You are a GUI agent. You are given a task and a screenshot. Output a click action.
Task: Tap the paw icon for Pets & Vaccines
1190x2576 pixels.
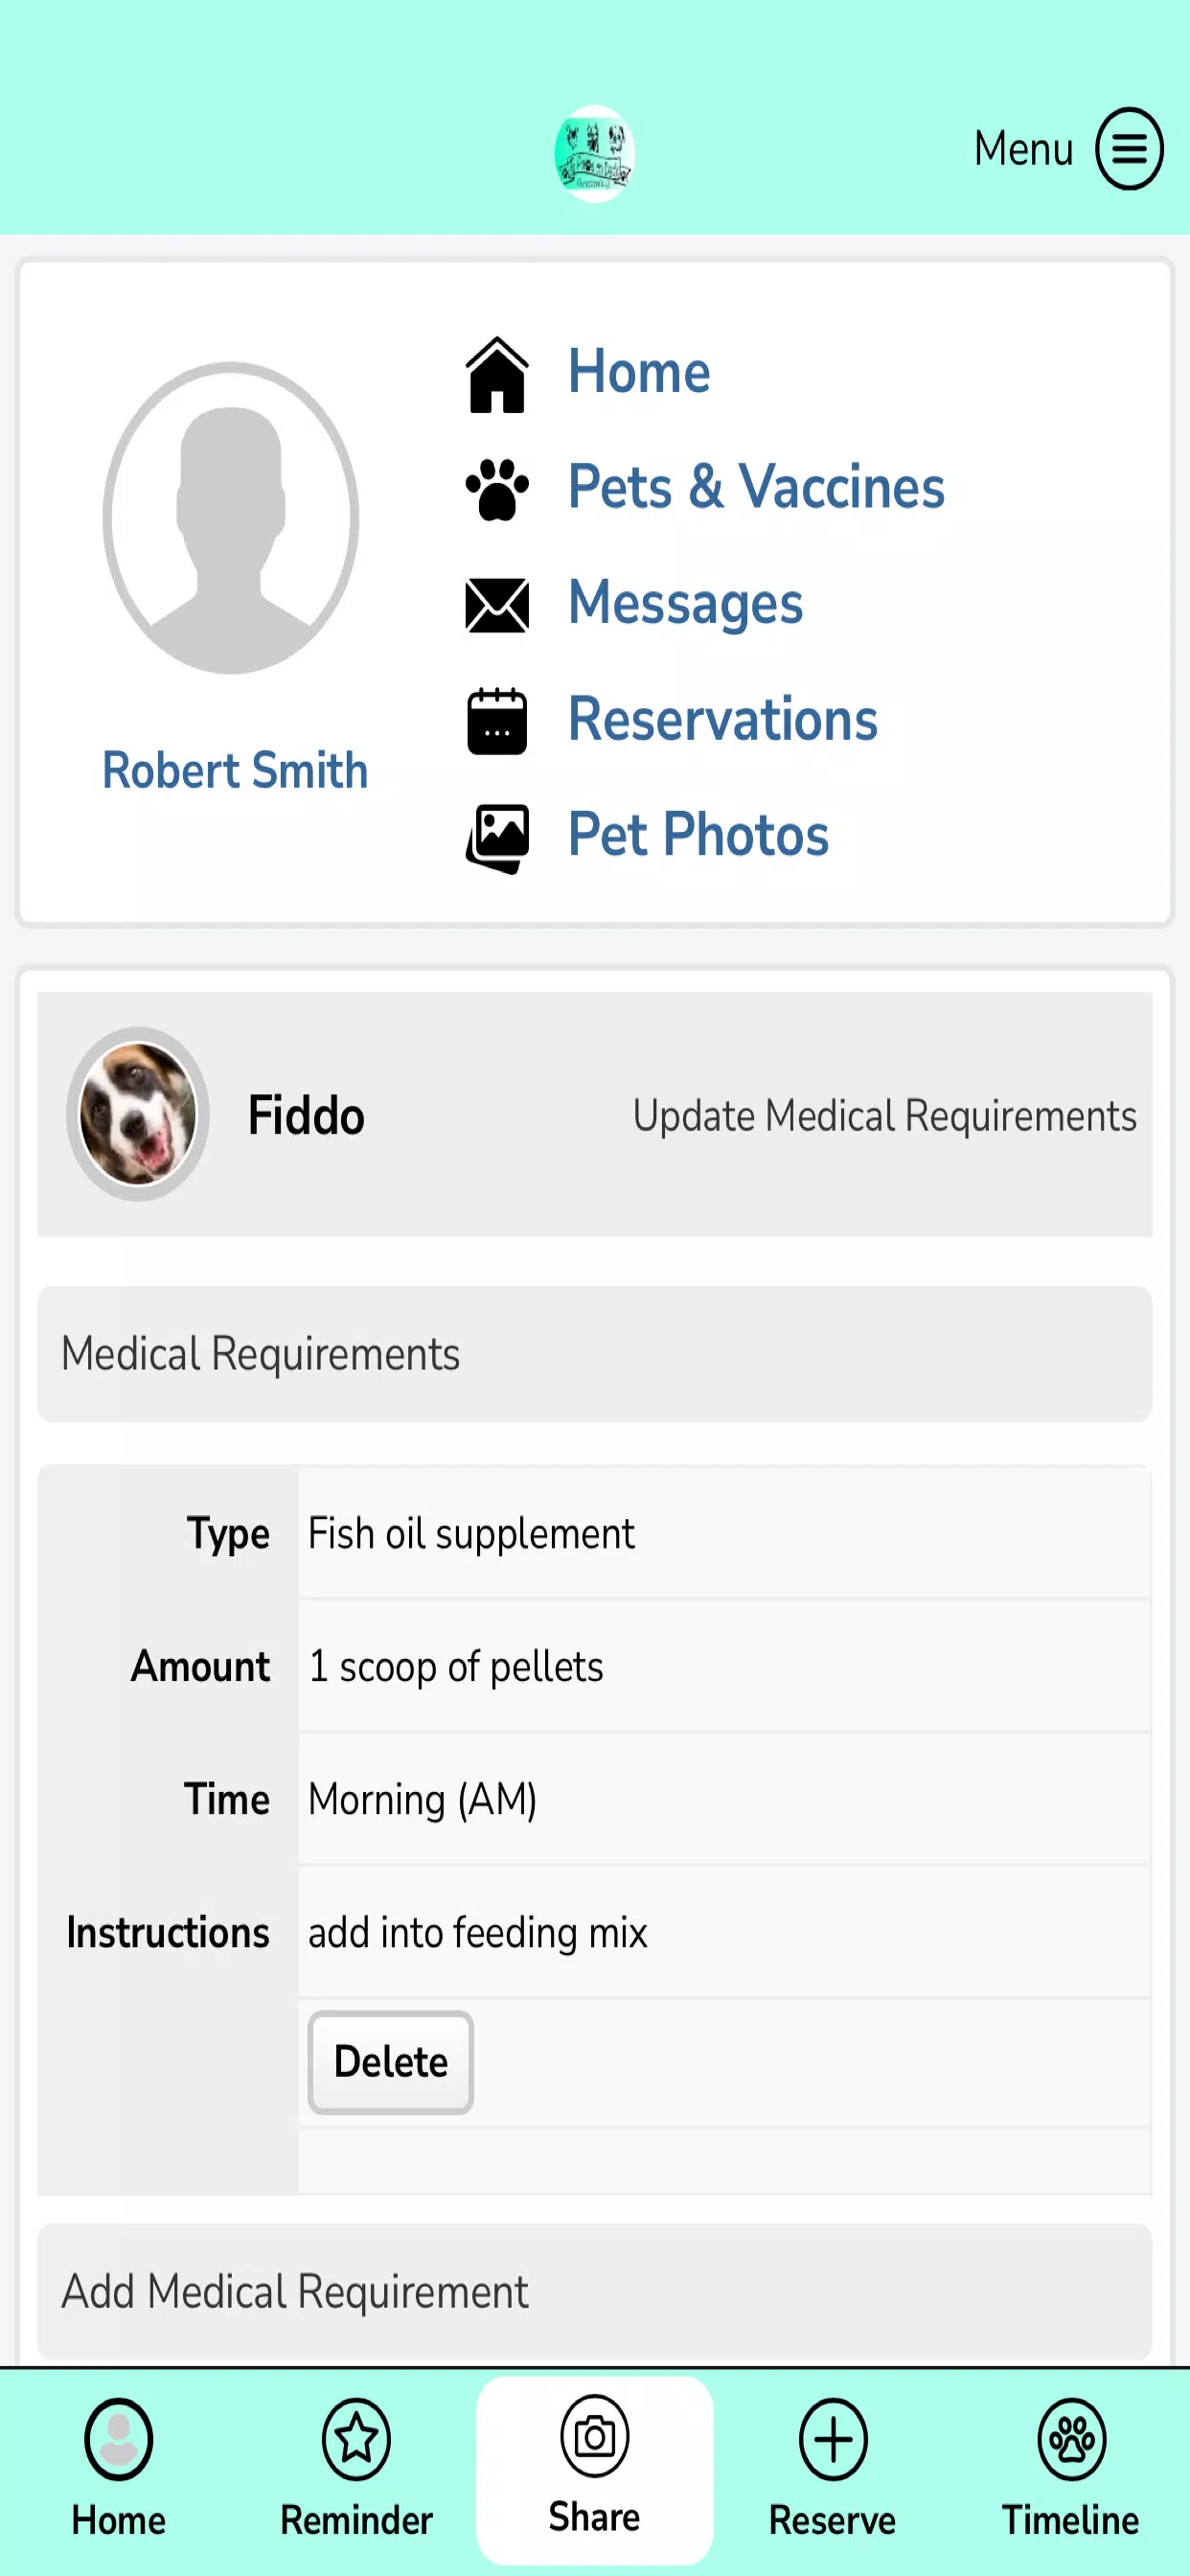[497, 489]
